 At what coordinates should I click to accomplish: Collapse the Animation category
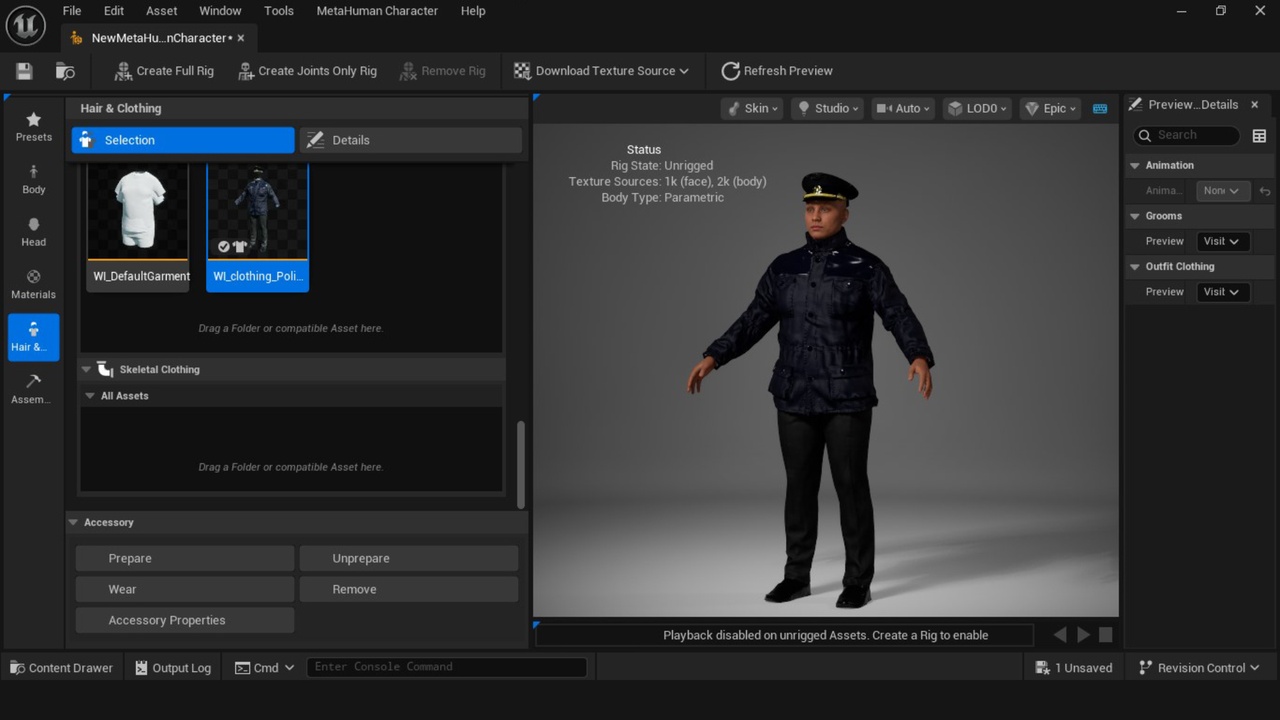(1135, 165)
